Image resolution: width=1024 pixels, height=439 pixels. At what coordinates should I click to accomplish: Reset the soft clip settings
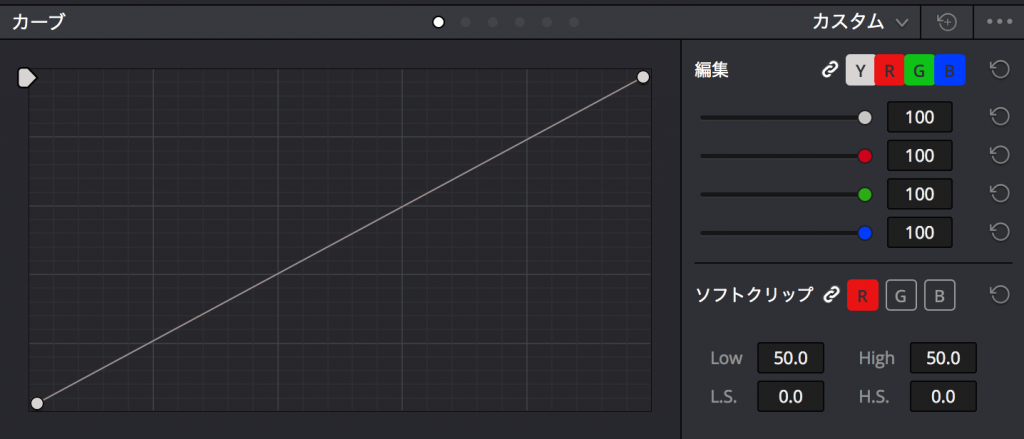pos(997,295)
